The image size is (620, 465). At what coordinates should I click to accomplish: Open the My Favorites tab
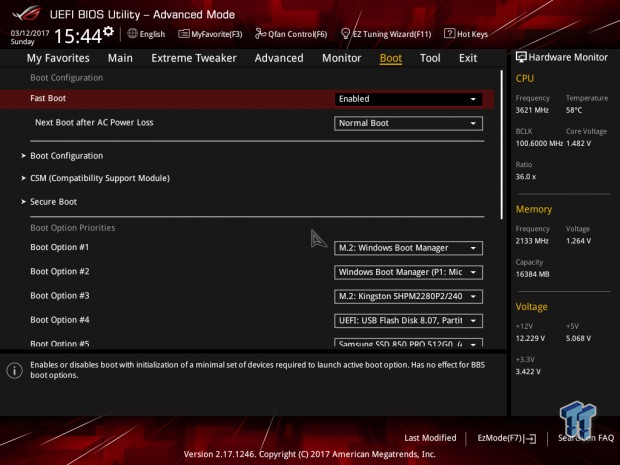pos(58,58)
